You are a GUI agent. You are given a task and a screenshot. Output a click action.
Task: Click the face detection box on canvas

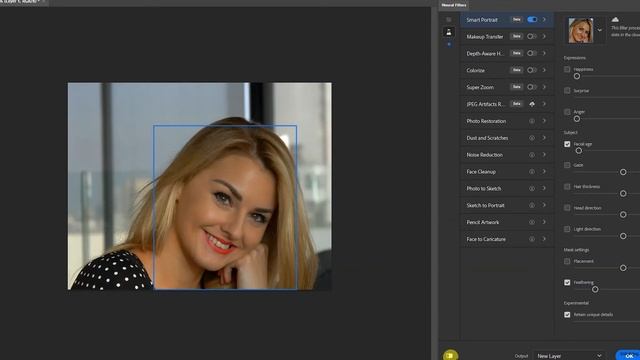tap(225, 207)
